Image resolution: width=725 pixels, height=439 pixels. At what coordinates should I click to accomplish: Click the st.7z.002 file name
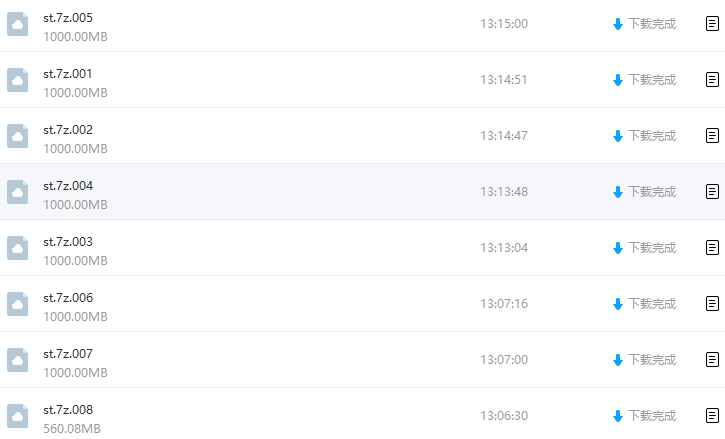coord(68,130)
